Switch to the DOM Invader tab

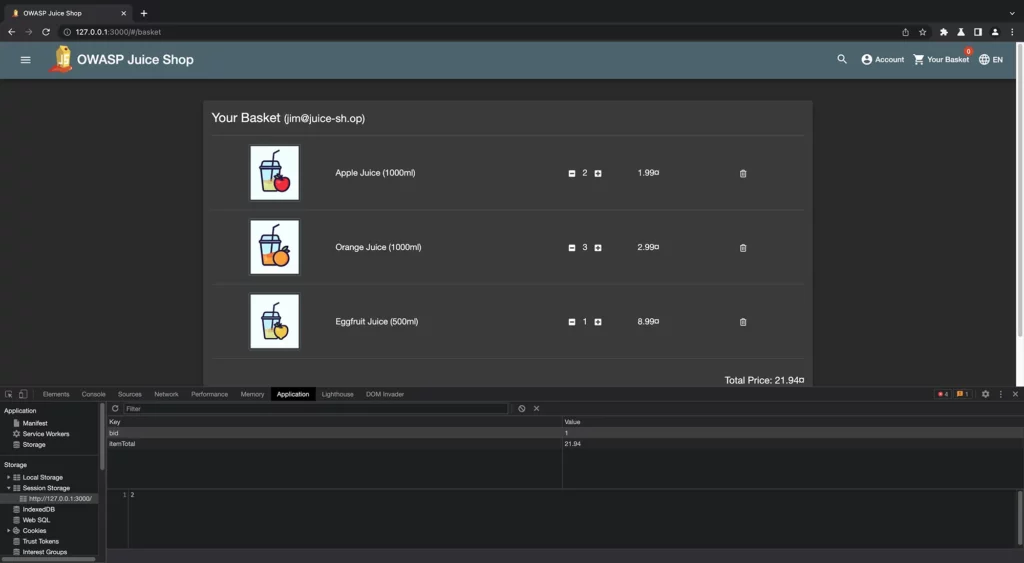[385, 394]
